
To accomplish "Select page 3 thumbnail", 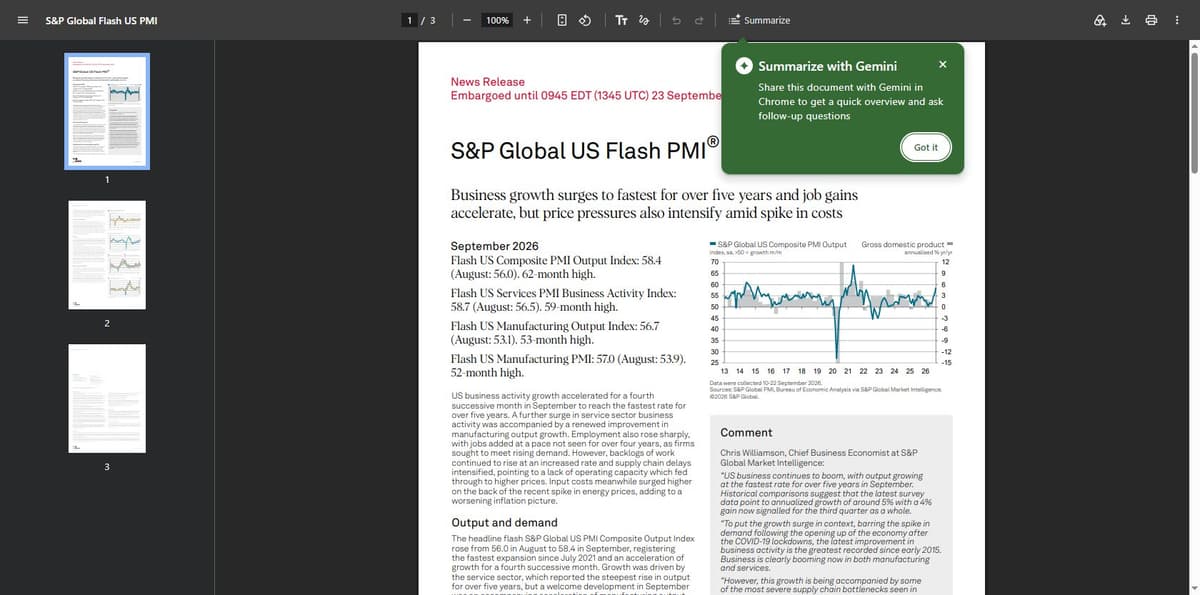I will click(107, 401).
